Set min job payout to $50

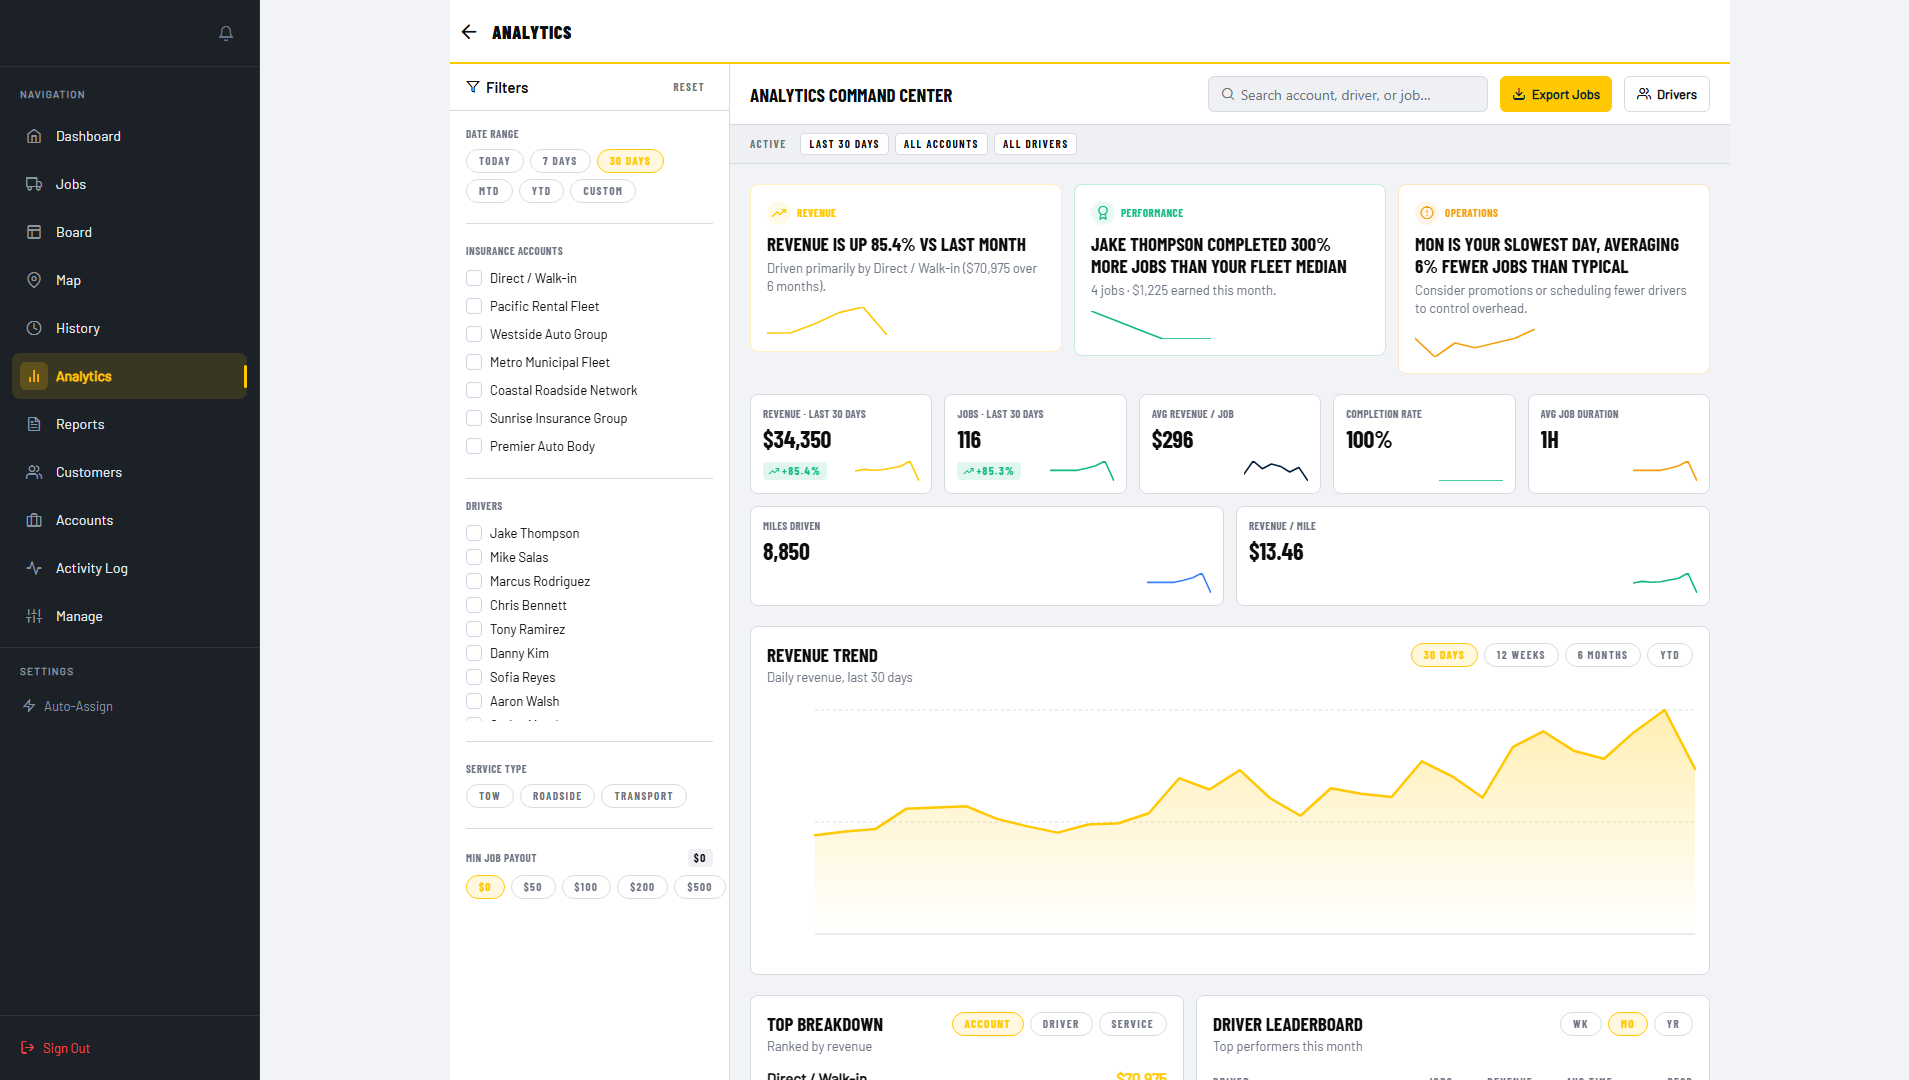pos(533,887)
